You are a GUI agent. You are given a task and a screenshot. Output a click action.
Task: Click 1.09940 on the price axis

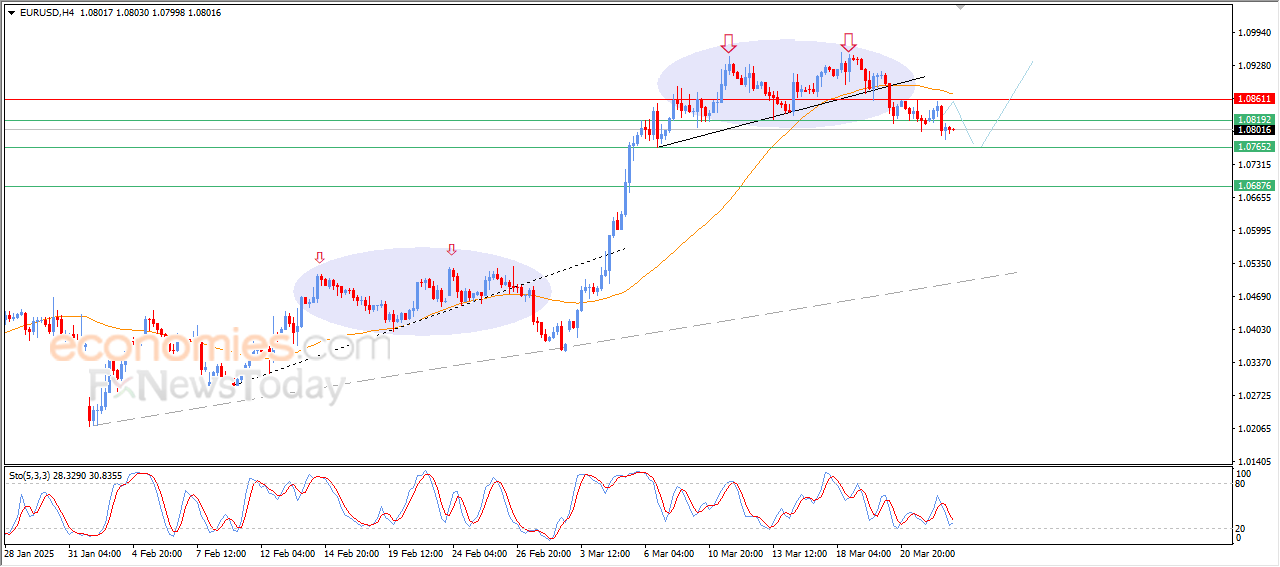(x=1254, y=33)
